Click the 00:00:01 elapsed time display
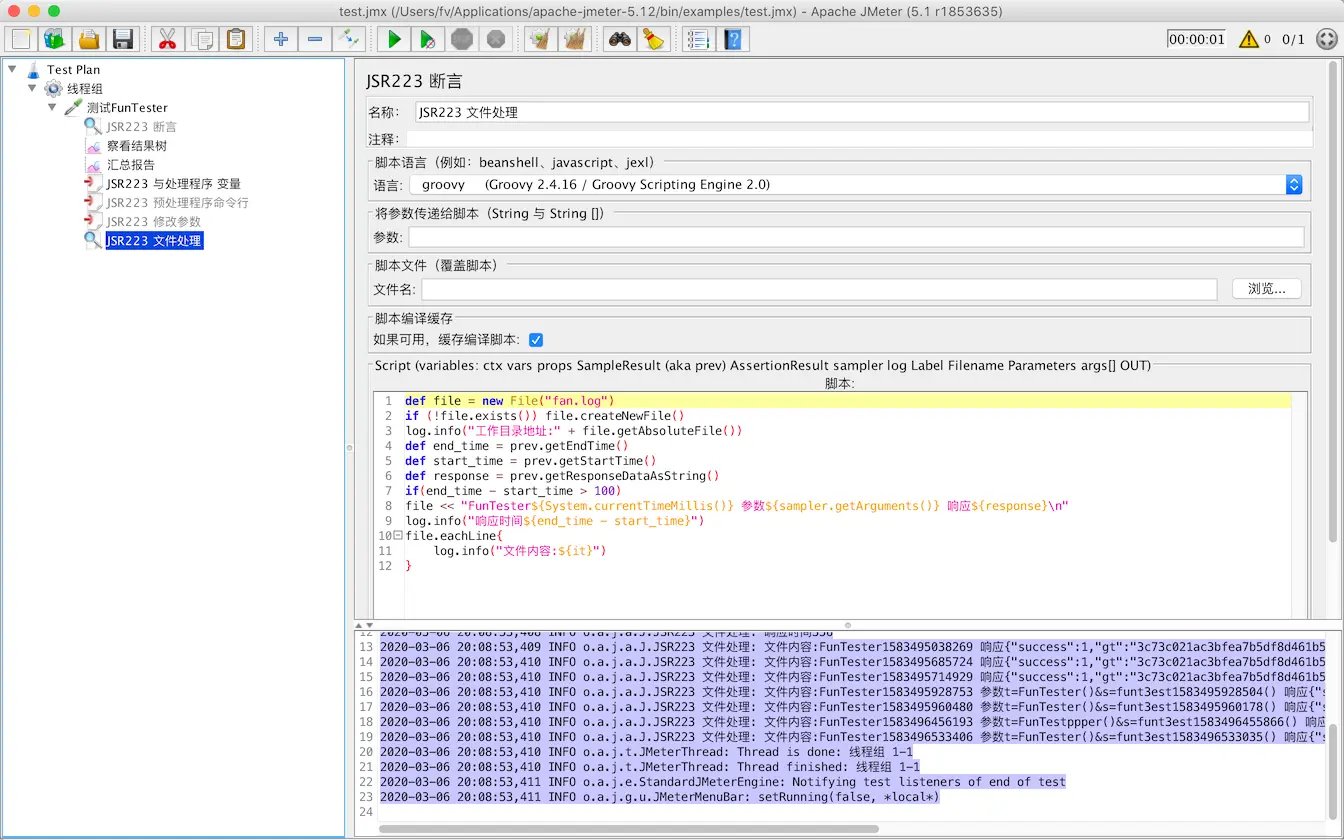 pyautogui.click(x=1196, y=39)
